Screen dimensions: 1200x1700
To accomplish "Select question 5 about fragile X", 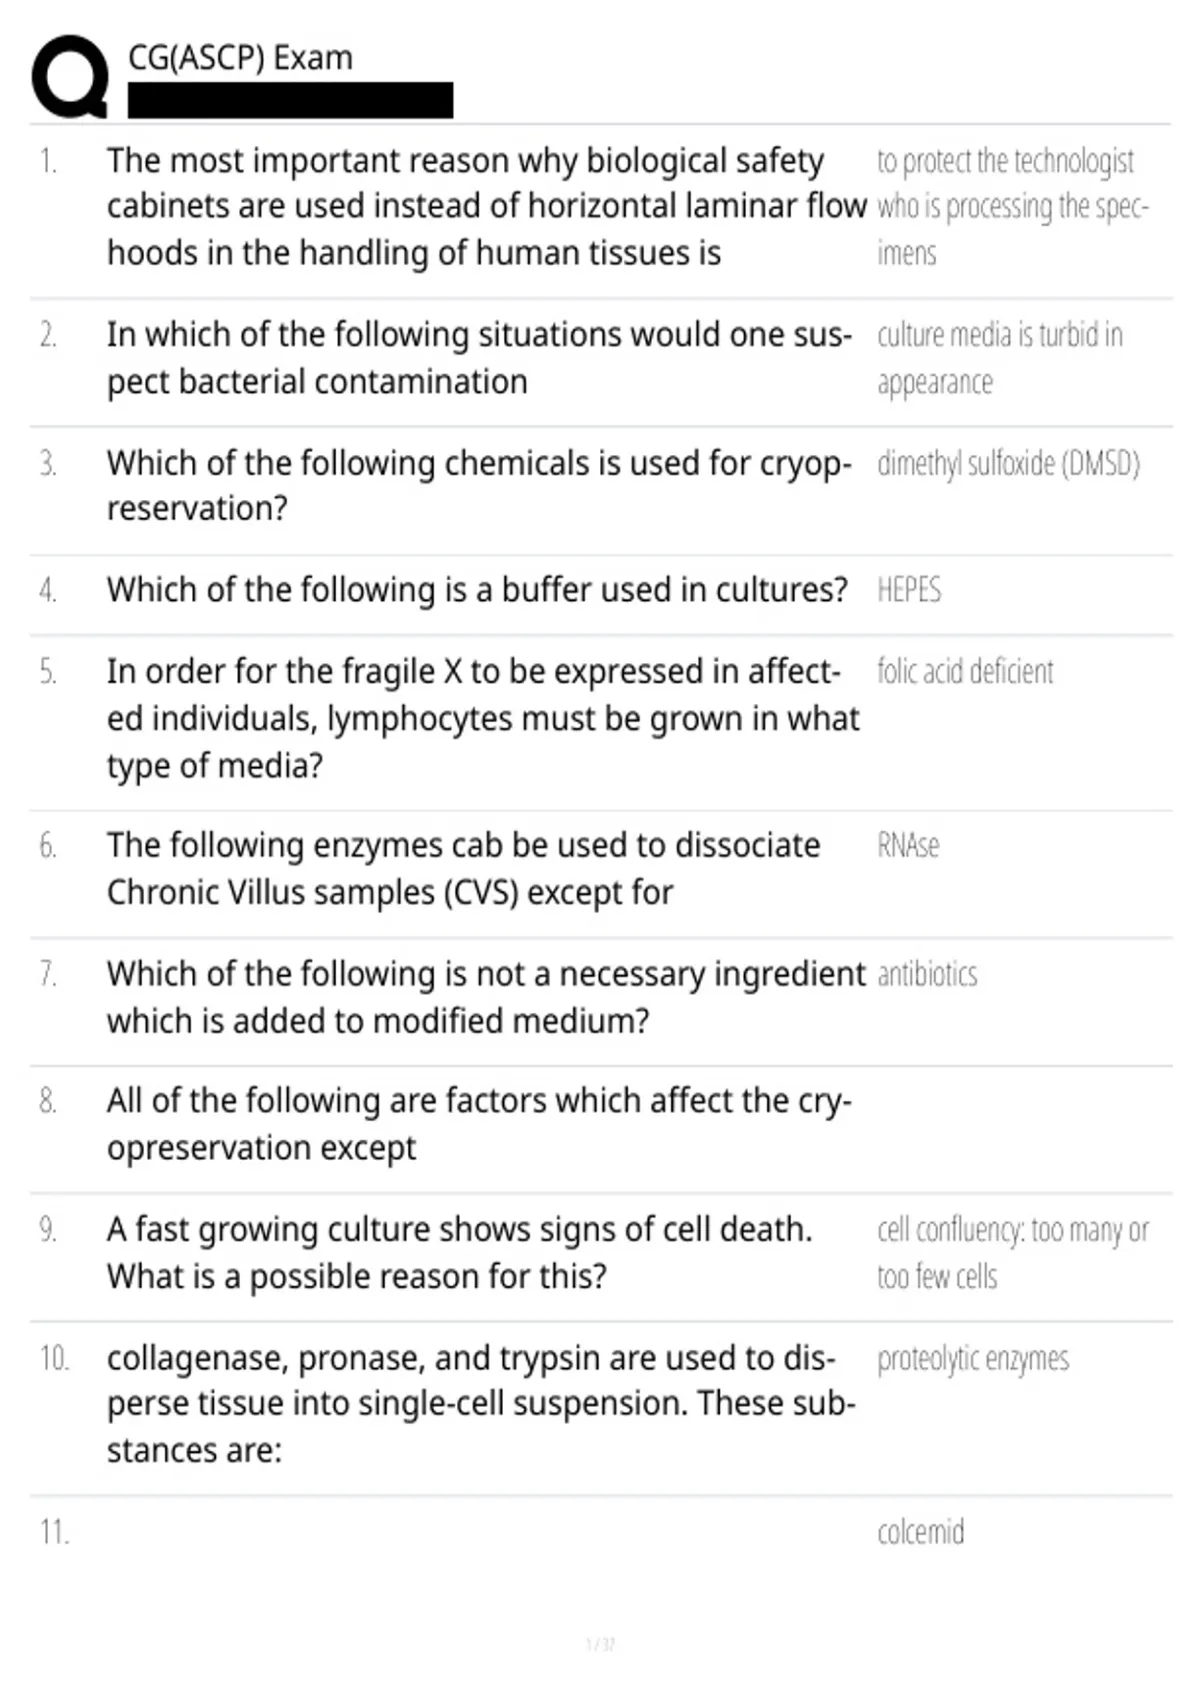I will click(483, 718).
